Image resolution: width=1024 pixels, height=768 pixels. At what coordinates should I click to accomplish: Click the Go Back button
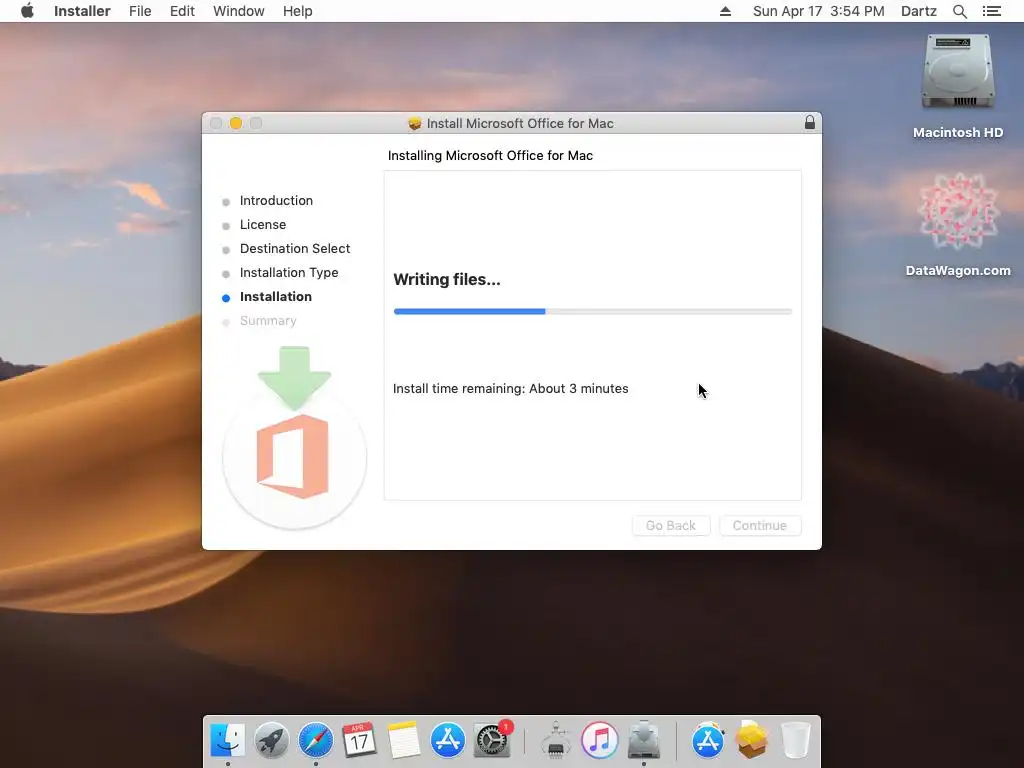click(x=671, y=525)
